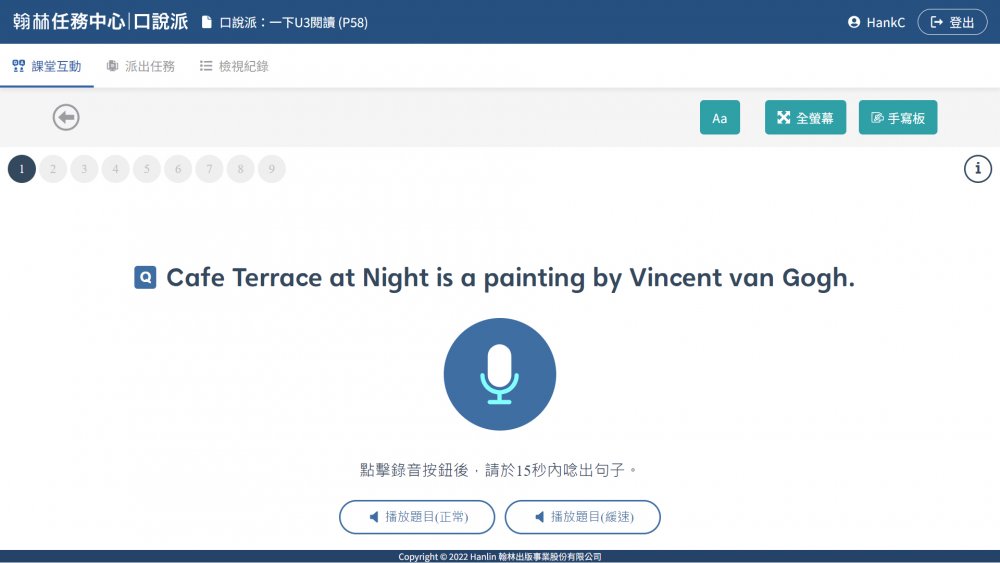Jump to question 5
This screenshot has height=563, width=1000.
pyautogui.click(x=147, y=169)
